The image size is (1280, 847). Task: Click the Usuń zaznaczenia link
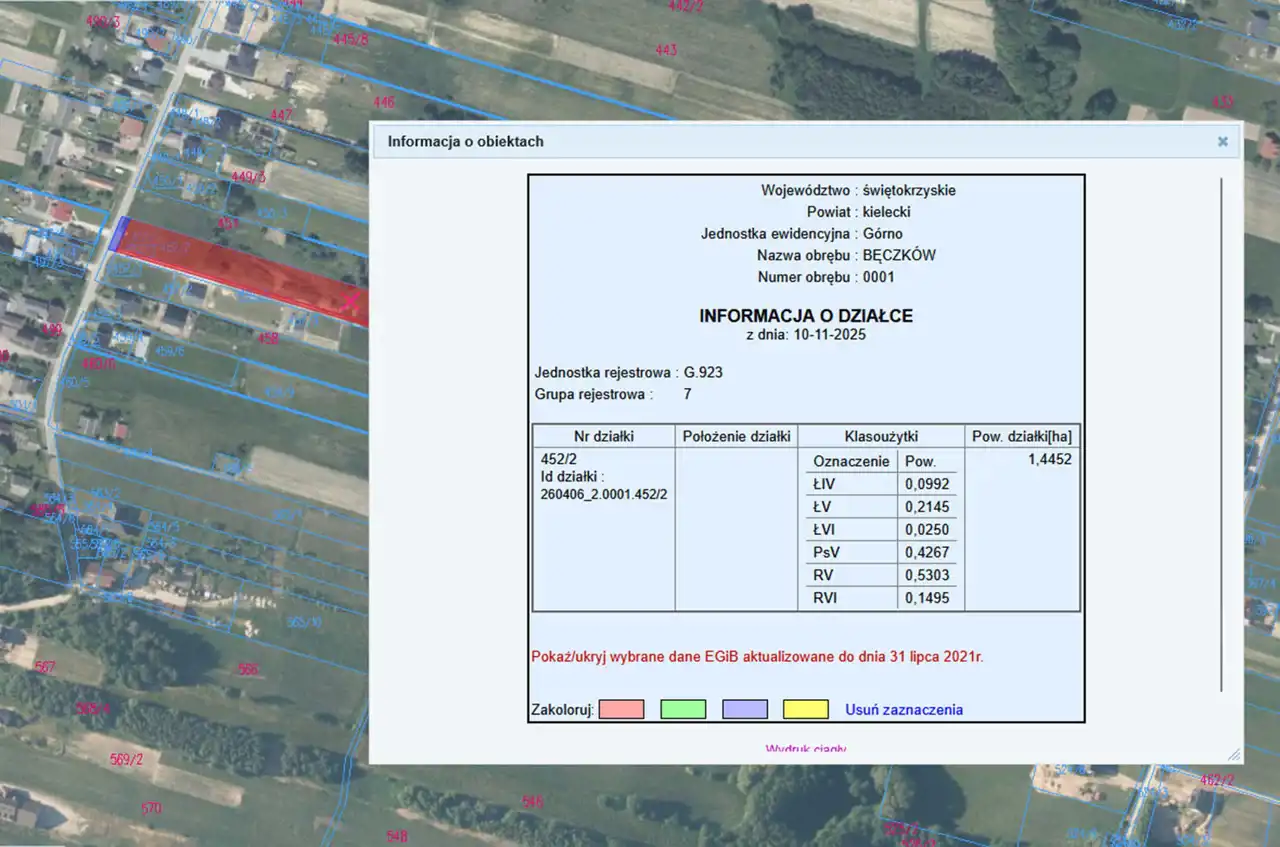[x=904, y=709]
